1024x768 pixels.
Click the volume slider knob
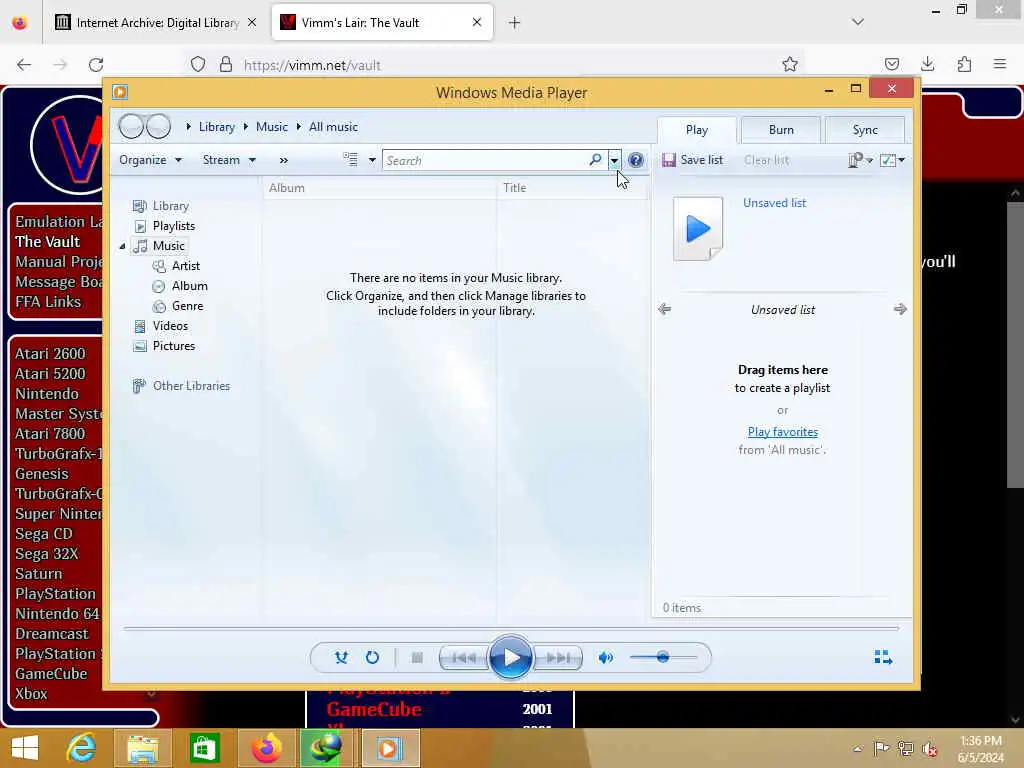coord(663,657)
